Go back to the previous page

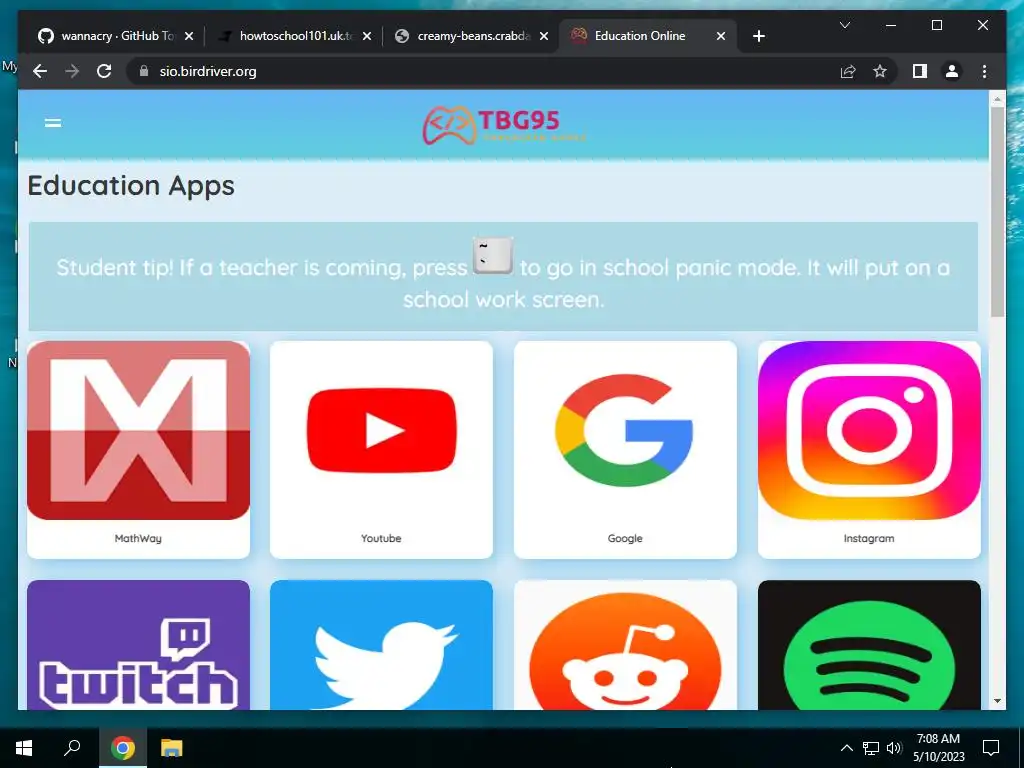point(40,71)
